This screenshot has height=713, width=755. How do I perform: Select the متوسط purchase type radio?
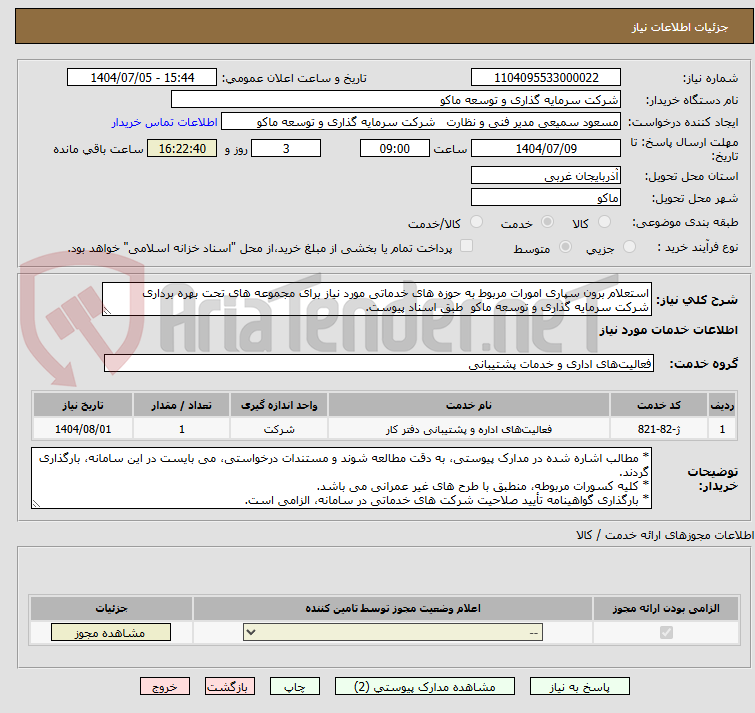(x=565, y=247)
